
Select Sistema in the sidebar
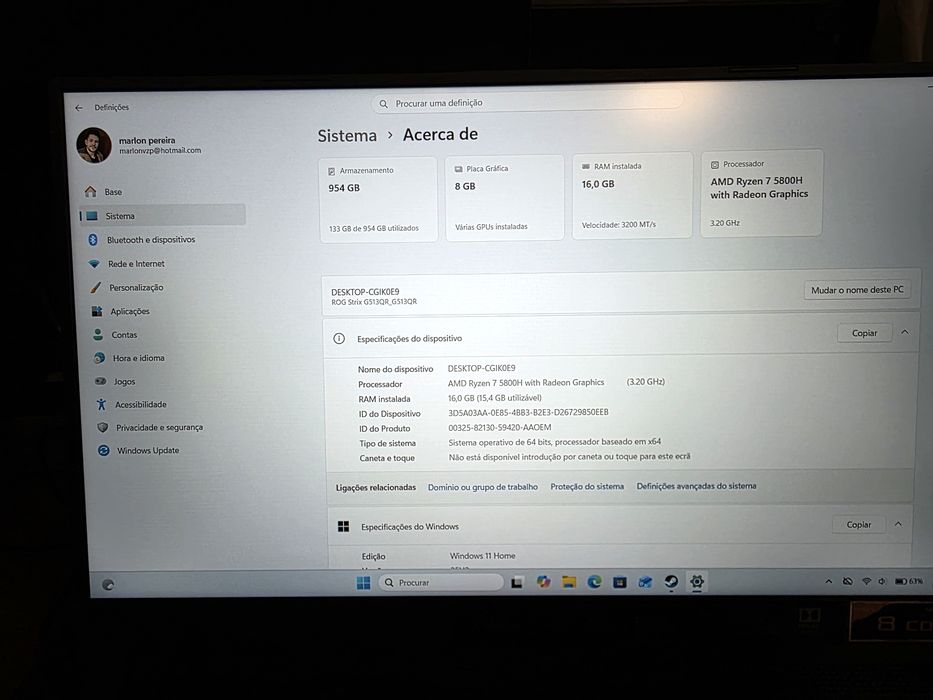(x=162, y=215)
